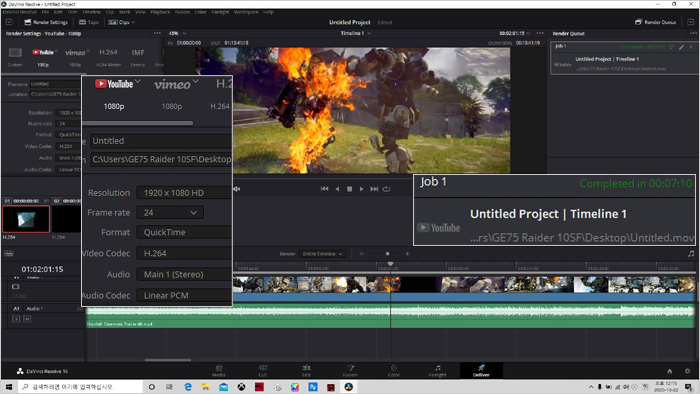Screen dimensions: 700x394
Task: Zoom in timeline with the plus button
Action: (407, 254)
